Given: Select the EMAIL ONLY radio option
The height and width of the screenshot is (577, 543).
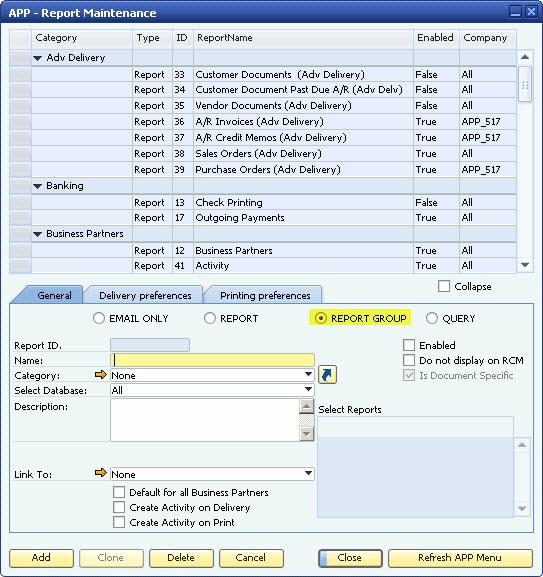Looking at the screenshot, I should pyautogui.click(x=99, y=318).
